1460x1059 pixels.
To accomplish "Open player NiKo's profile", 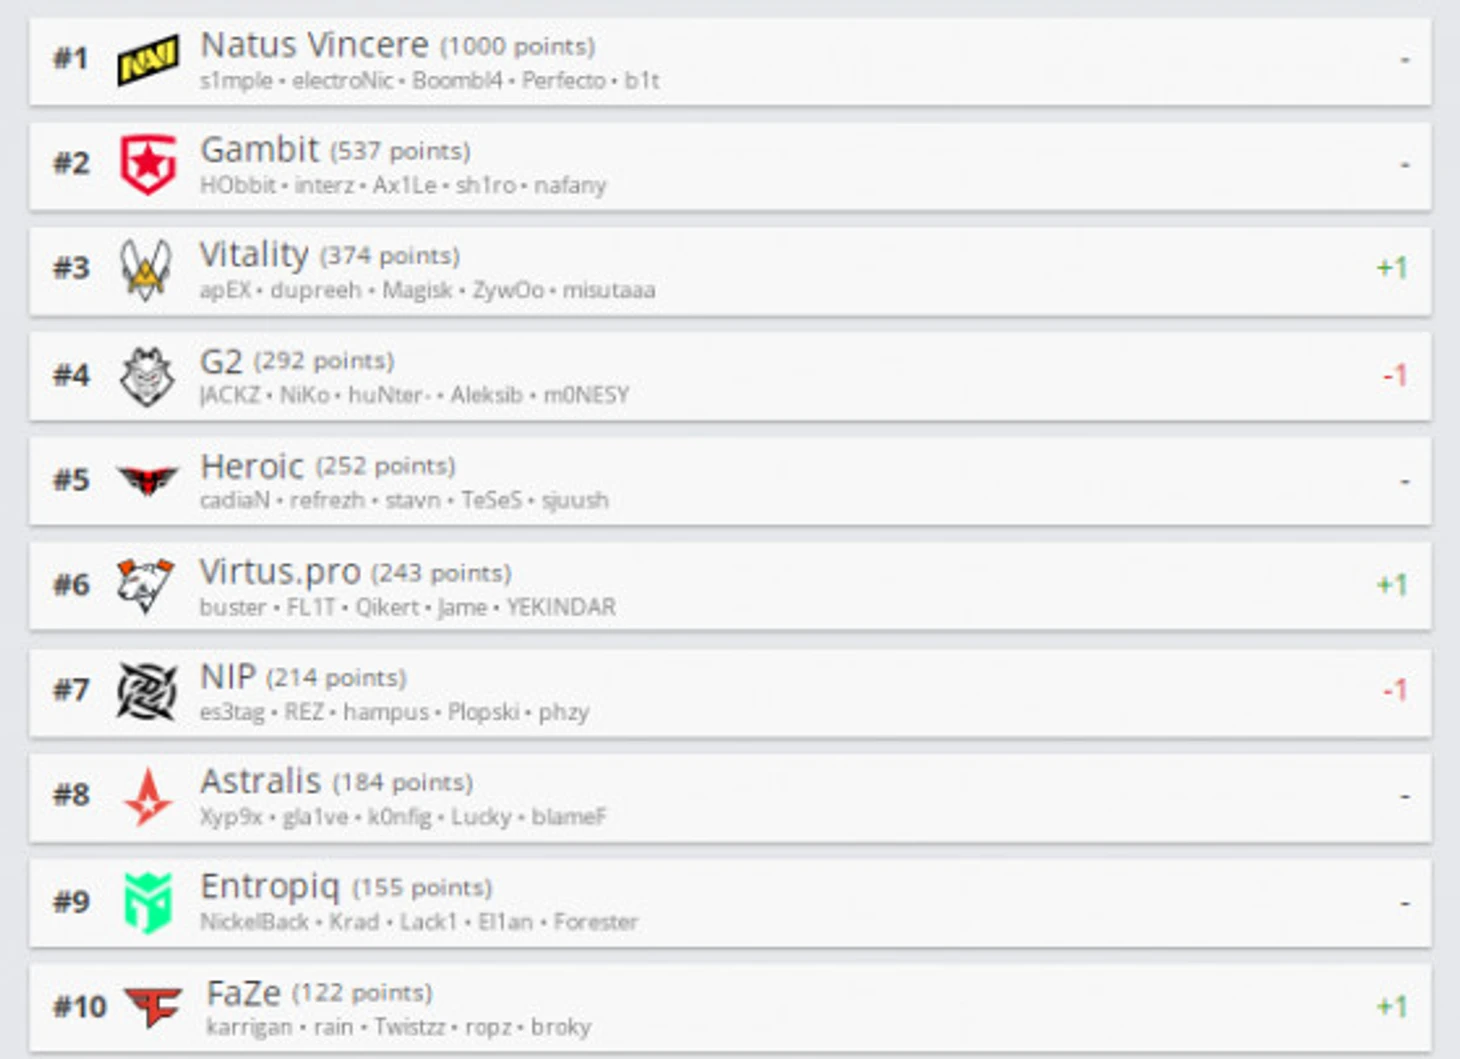I will pyautogui.click(x=304, y=395).
